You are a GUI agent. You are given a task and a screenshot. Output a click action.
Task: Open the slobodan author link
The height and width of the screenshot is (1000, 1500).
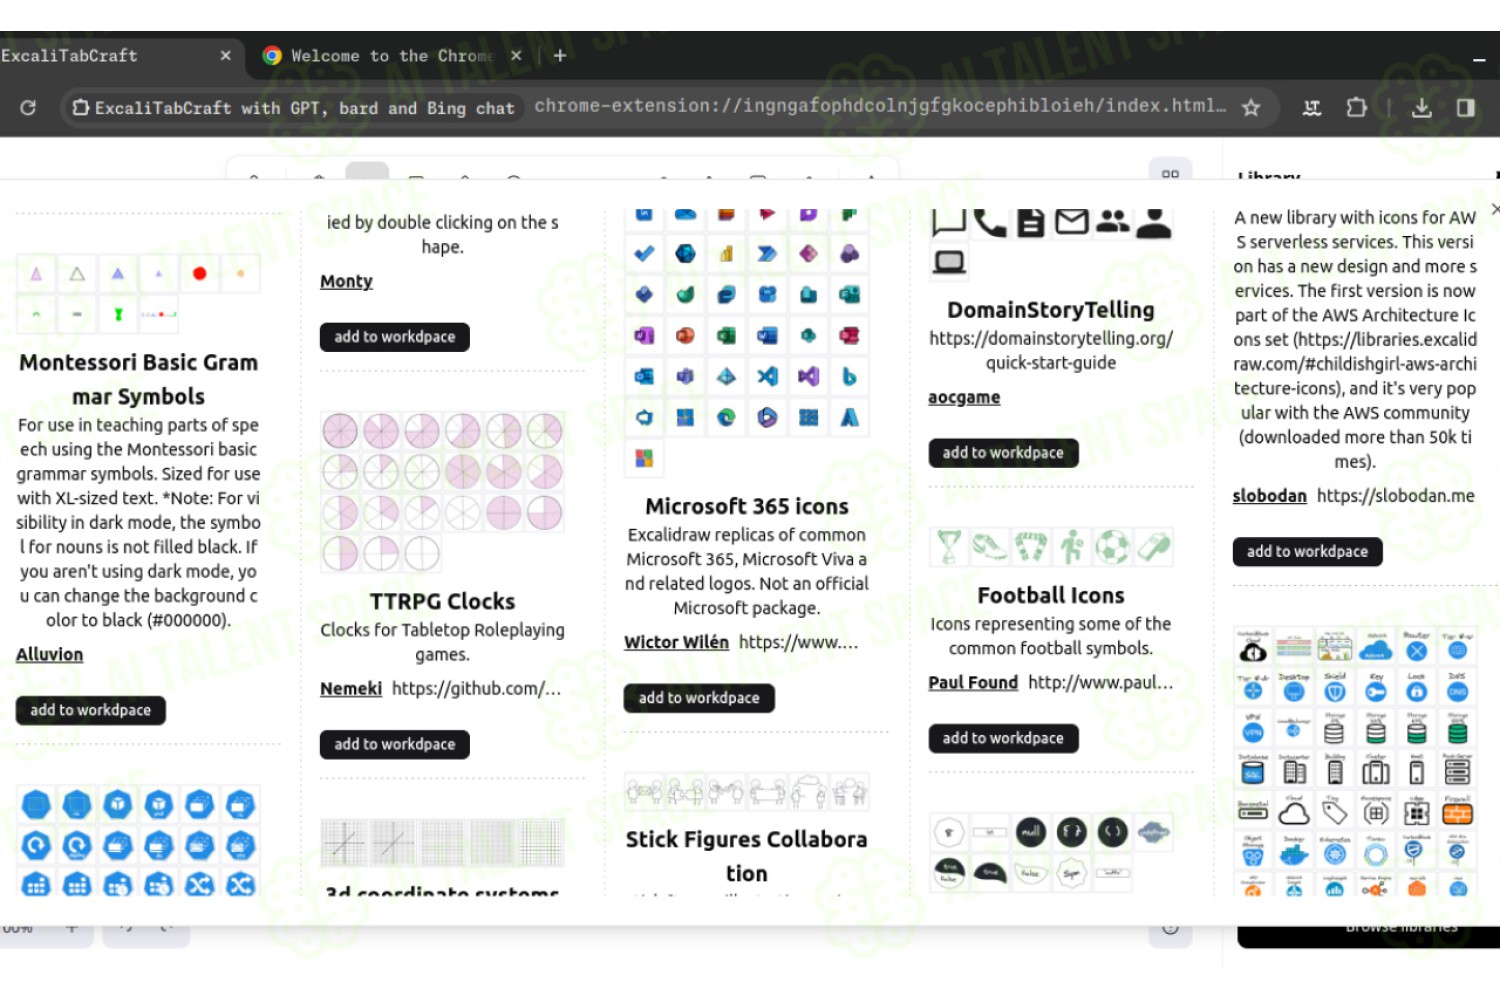pyautogui.click(x=1269, y=495)
